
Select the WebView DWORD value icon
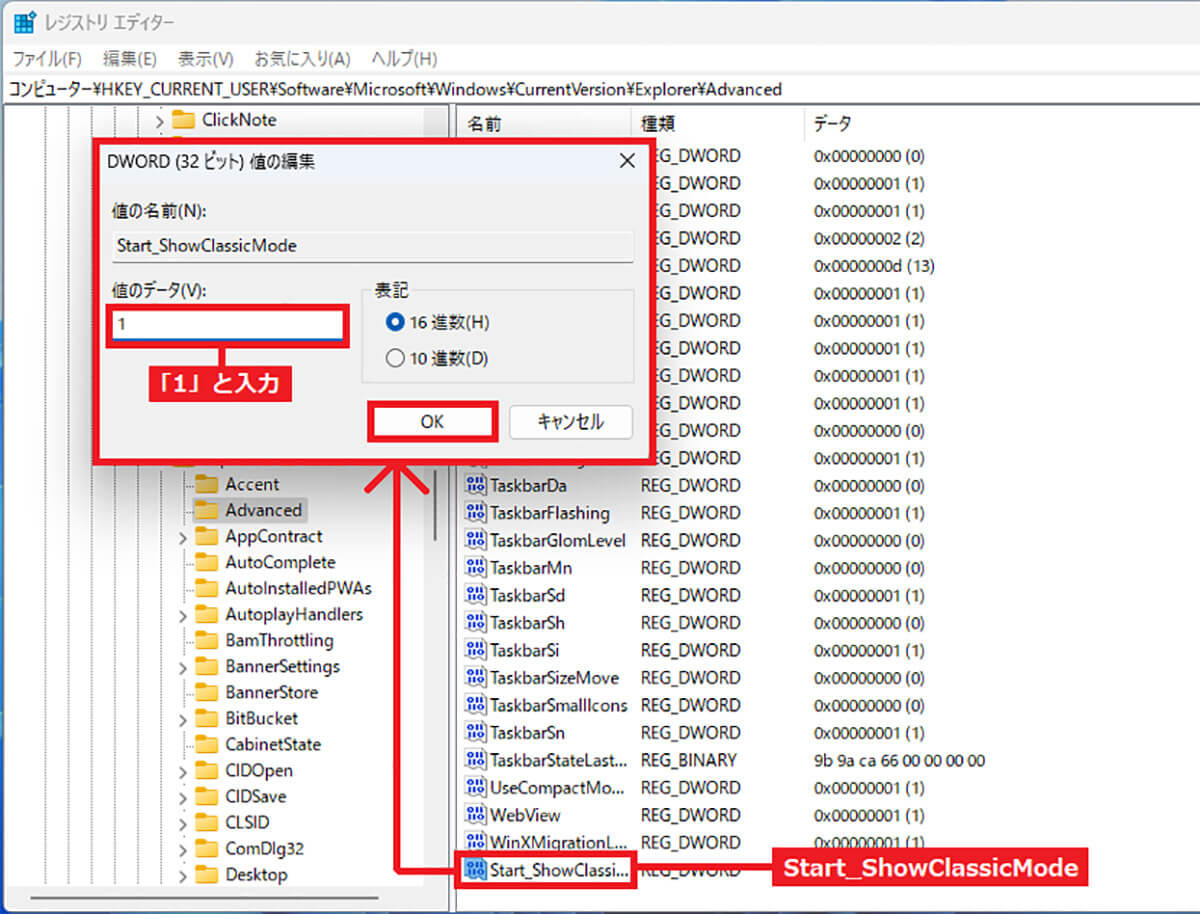pyautogui.click(x=476, y=815)
